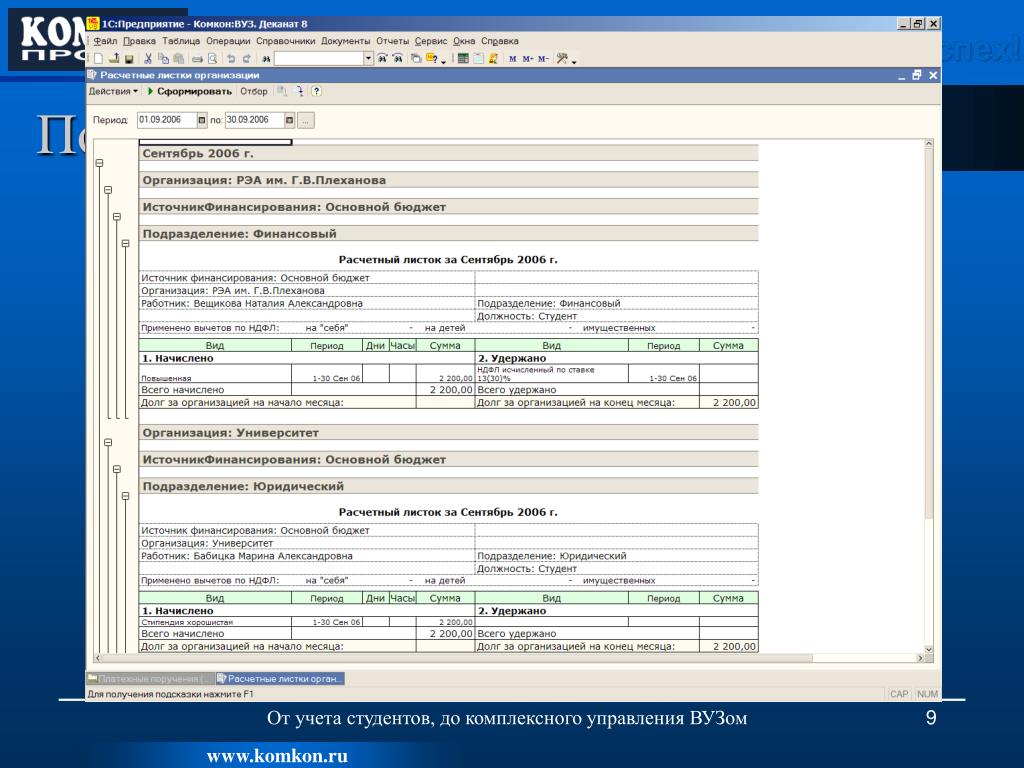Click the Работник: Бабицка Марина Александровна cell
Image resolution: width=1024 pixels, height=768 pixels.
point(307,556)
